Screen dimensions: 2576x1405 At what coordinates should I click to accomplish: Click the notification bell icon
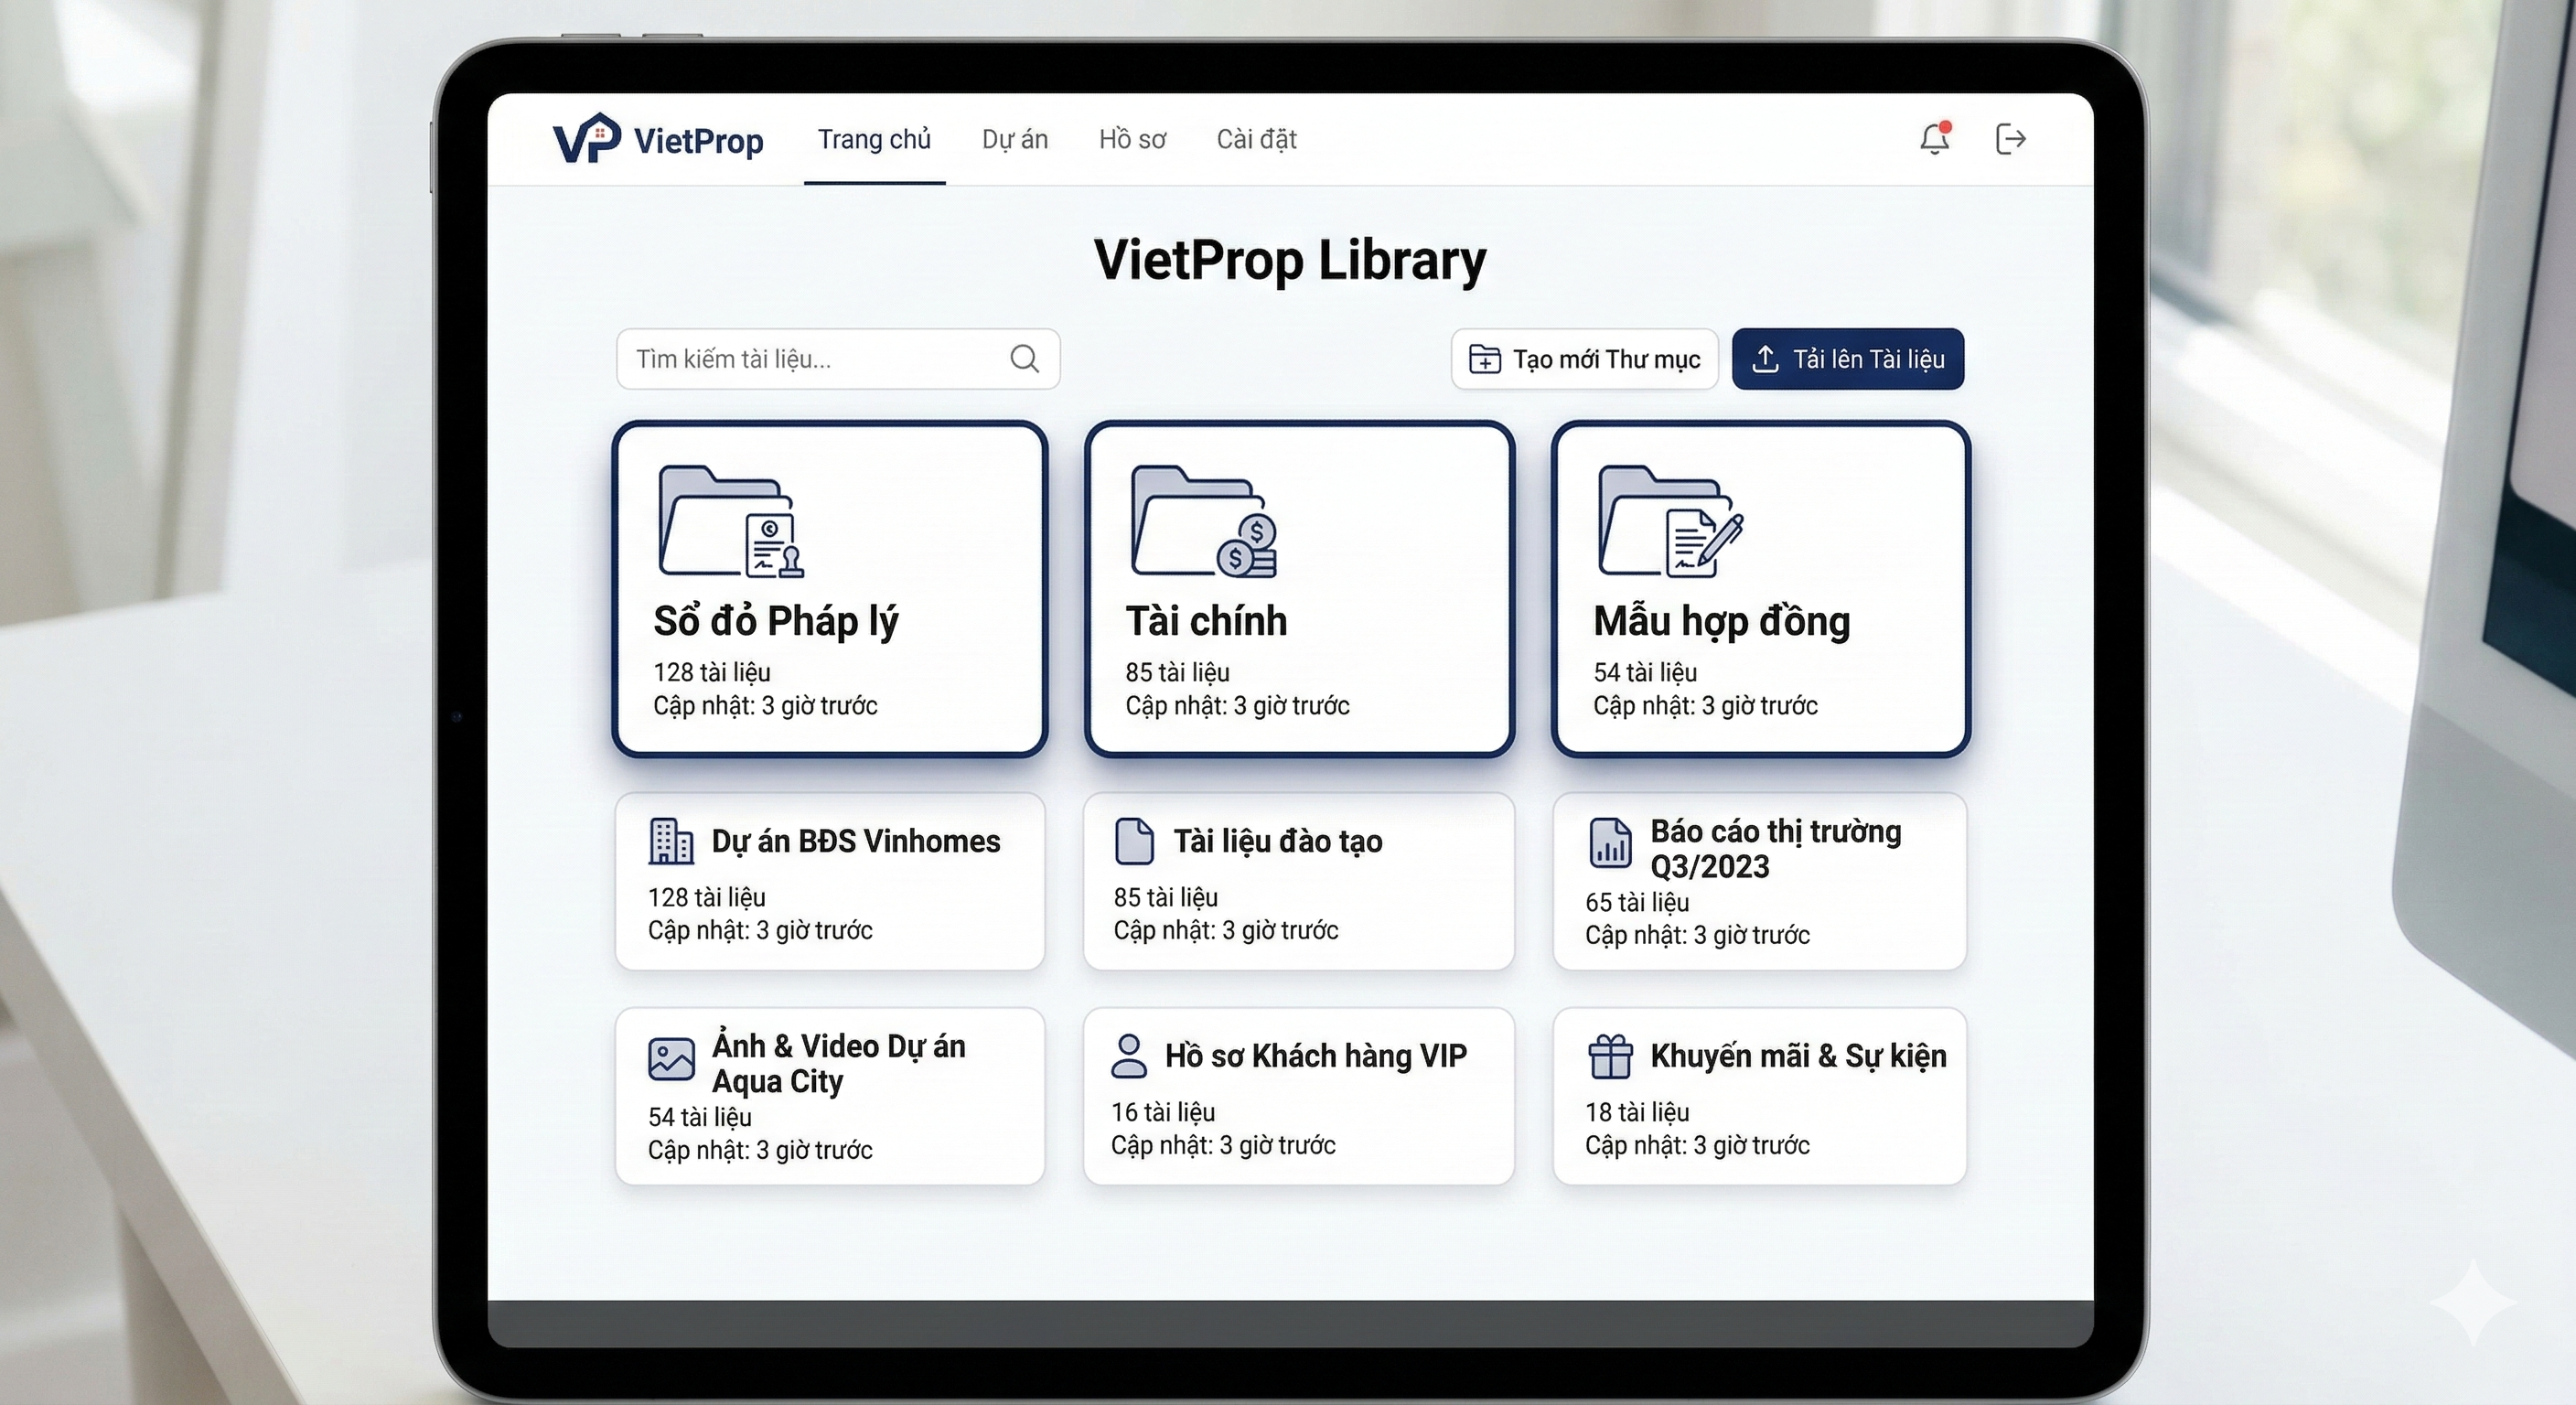point(1934,139)
